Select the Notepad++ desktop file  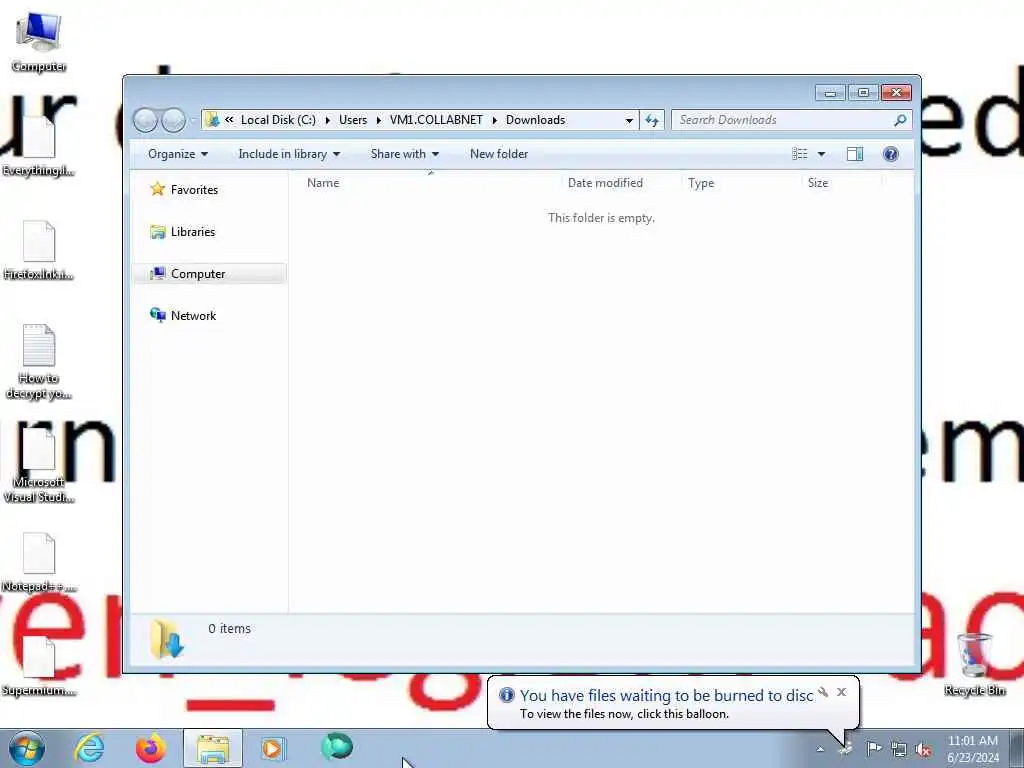pyautogui.click(x=39, y=562)
